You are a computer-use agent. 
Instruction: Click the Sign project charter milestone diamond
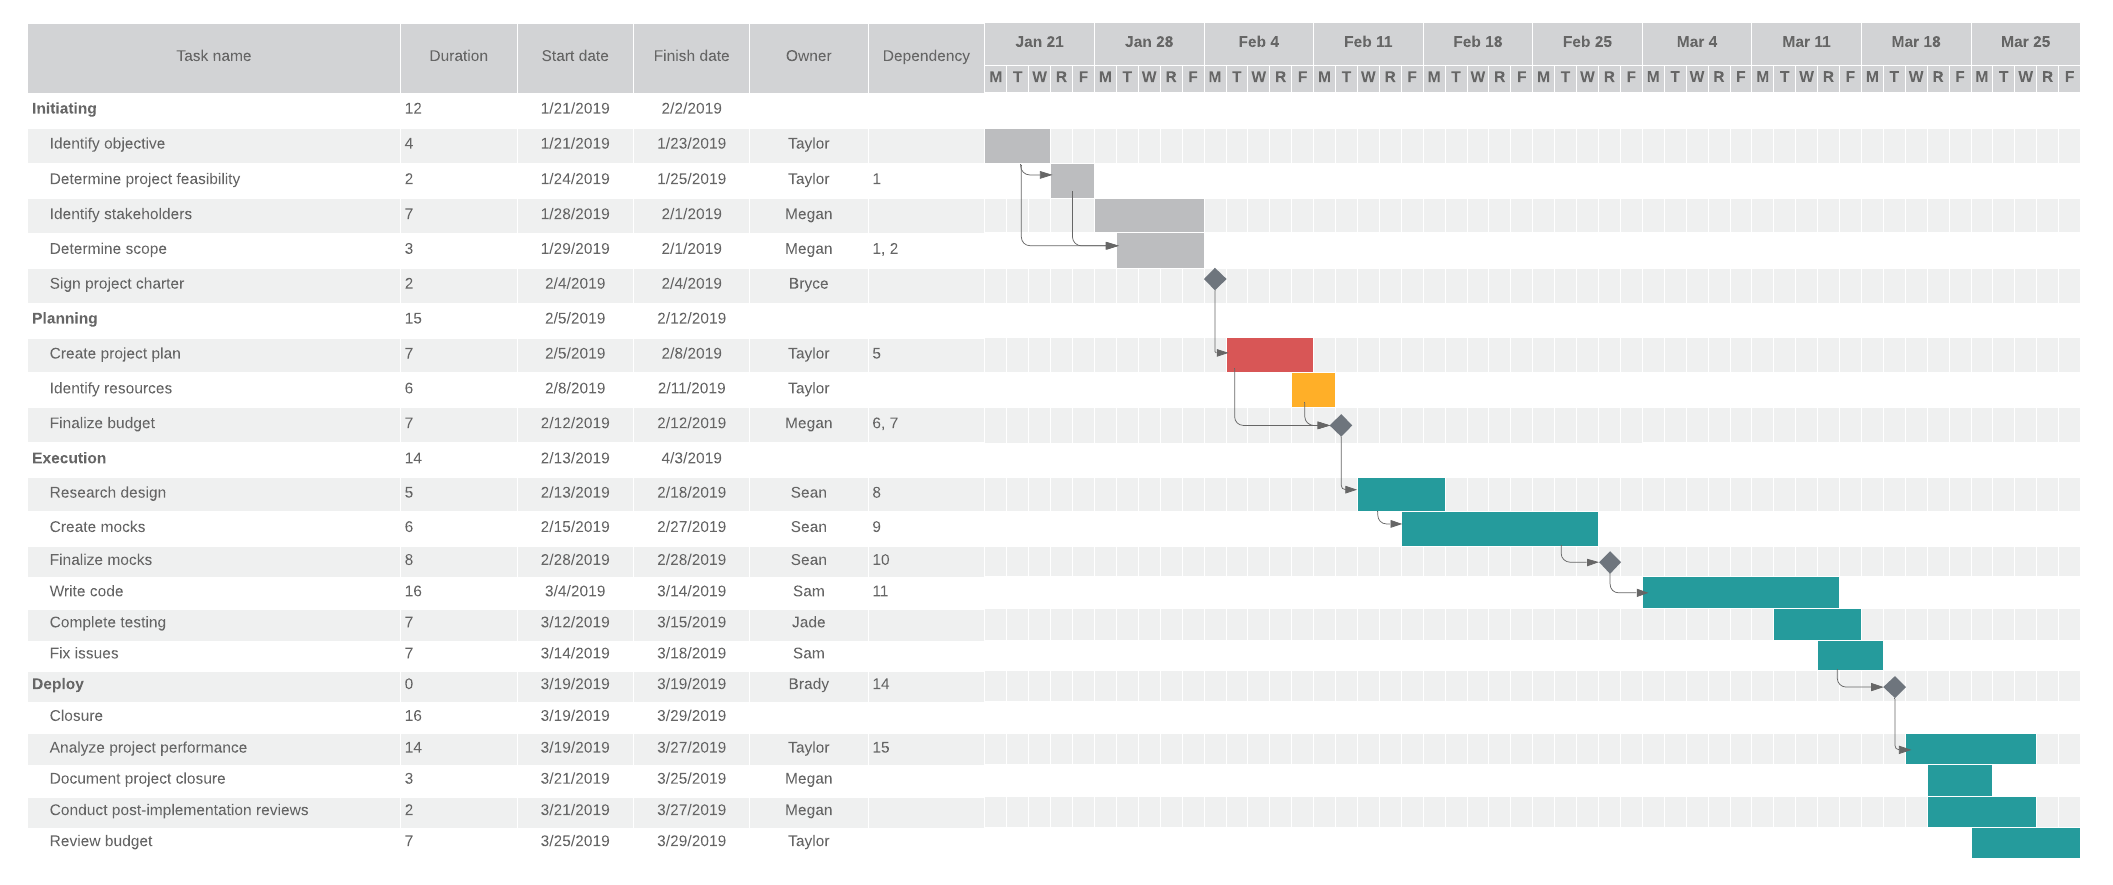pyautogui.click(x=1215, y=279)
